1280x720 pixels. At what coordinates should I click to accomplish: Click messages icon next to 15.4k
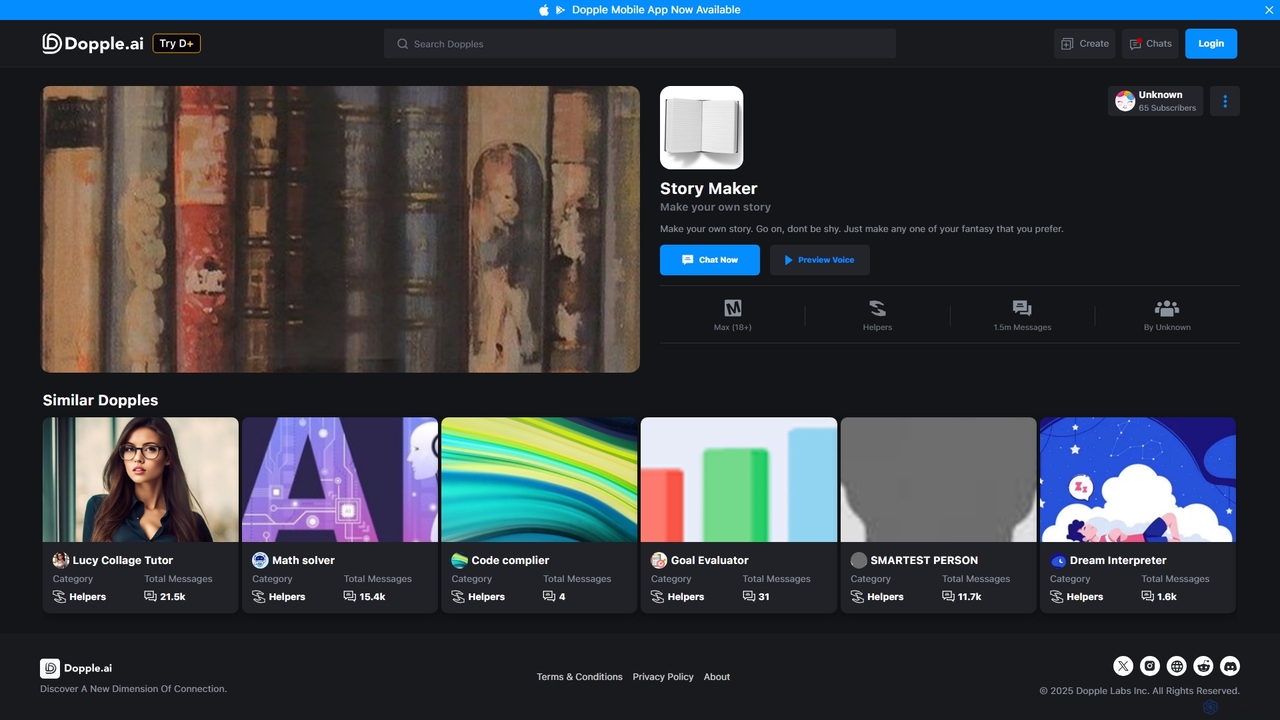(350, 597)
